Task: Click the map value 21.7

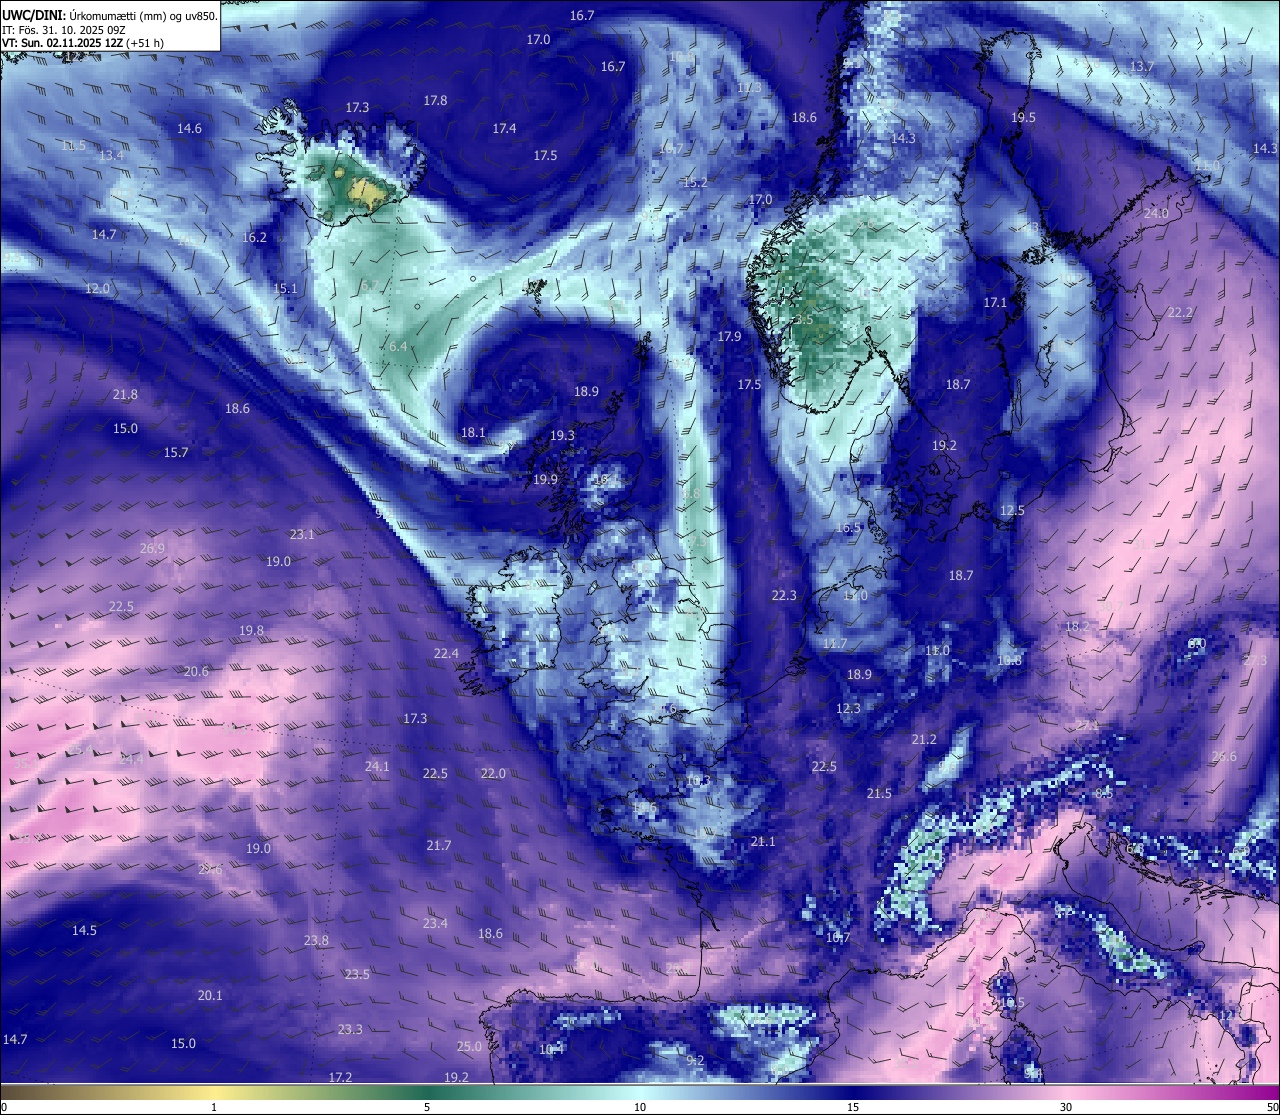Action: 438,845
